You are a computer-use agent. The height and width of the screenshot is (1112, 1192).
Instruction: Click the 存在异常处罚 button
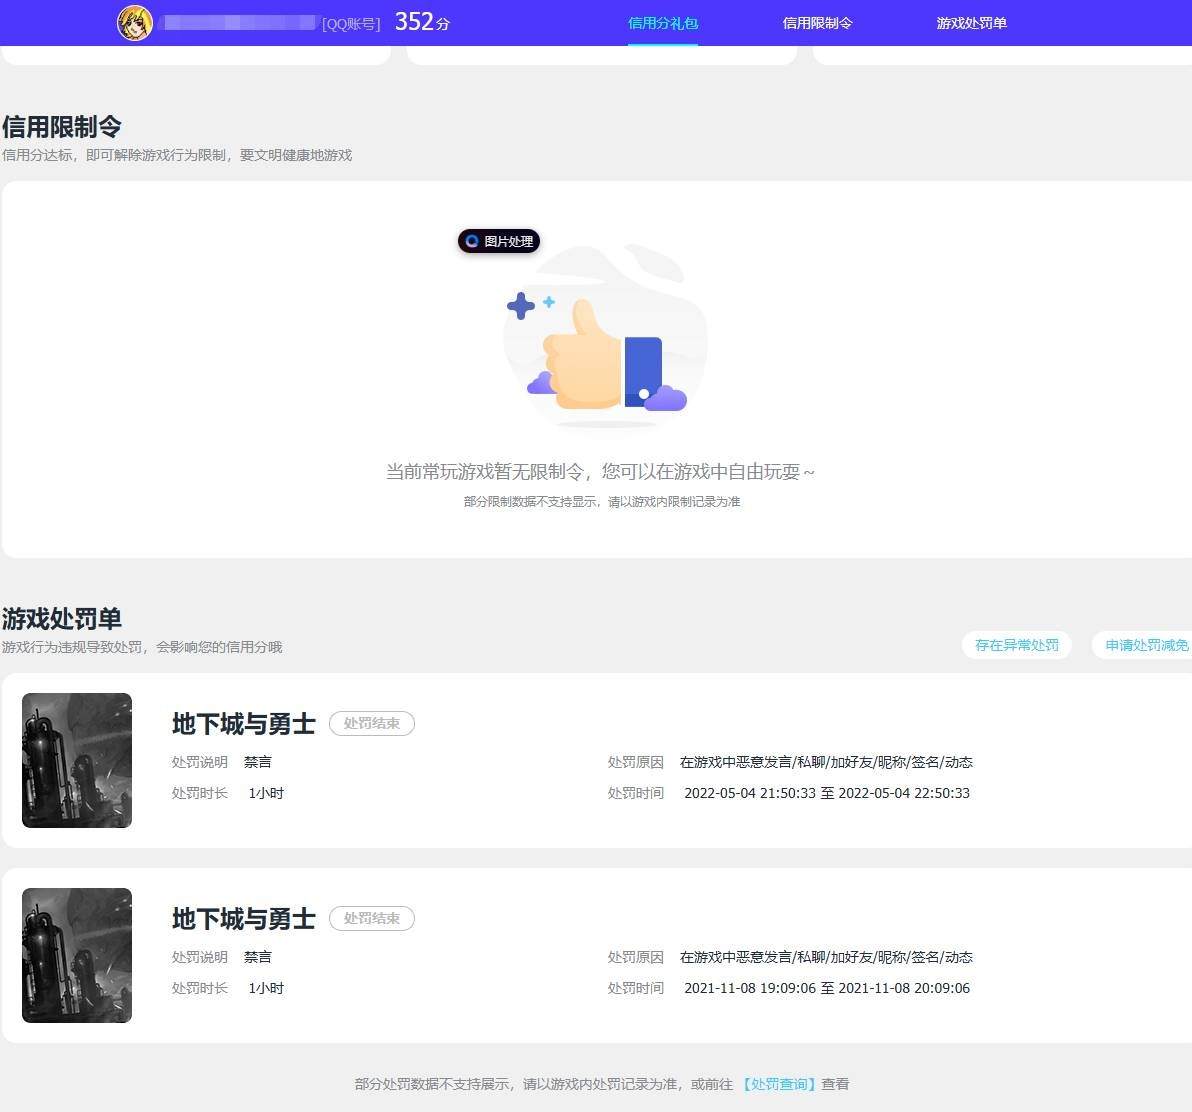(x=1016, y=645)
